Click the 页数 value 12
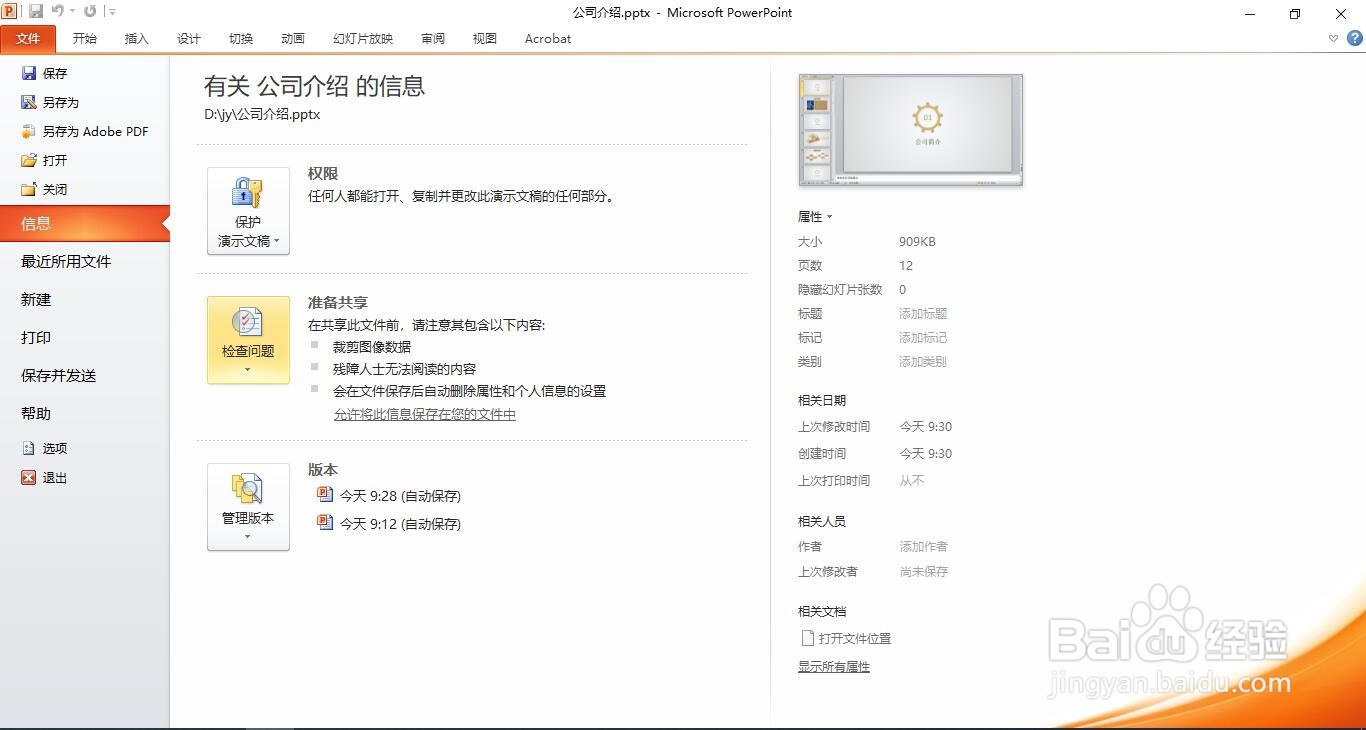1366x730 pixels. point(906,266)
